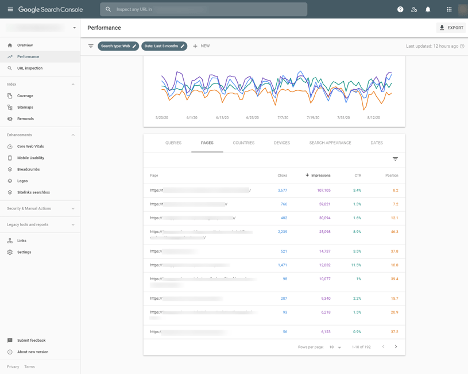Collapse the Index section
This screenshot has height=374, width=468.
73,84
